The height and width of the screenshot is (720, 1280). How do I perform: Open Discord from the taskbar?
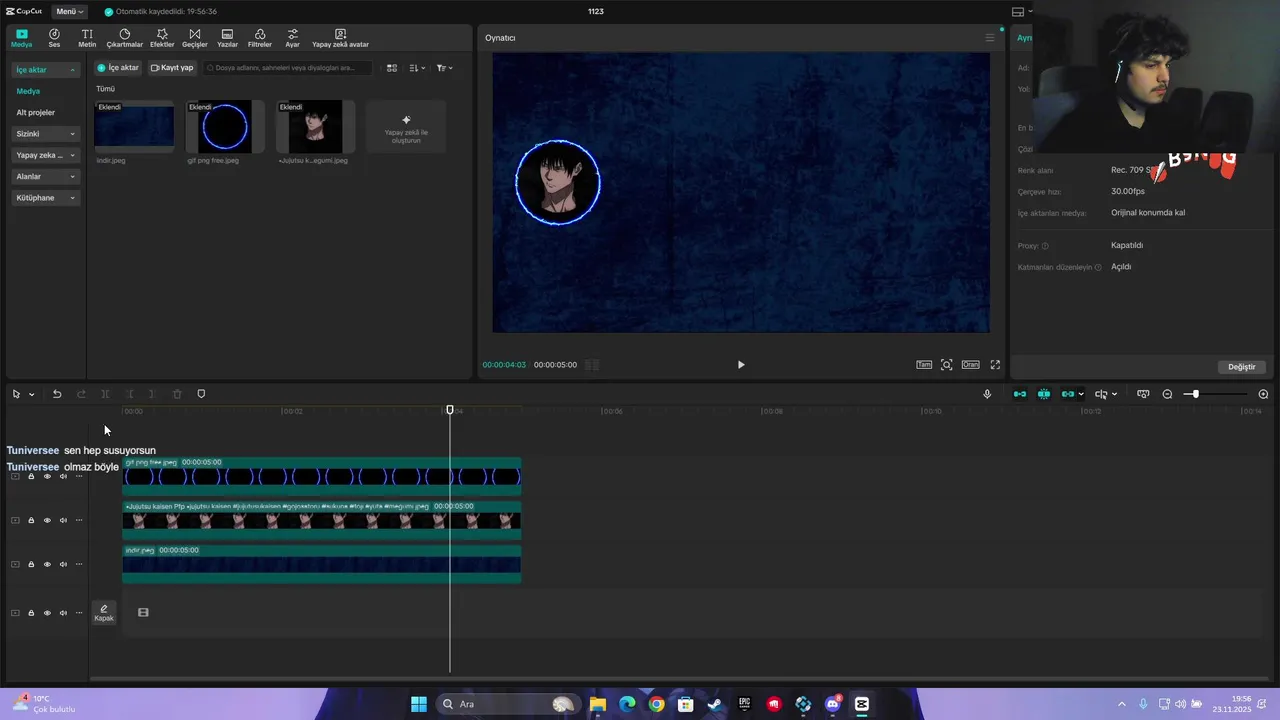click(833, 704)
